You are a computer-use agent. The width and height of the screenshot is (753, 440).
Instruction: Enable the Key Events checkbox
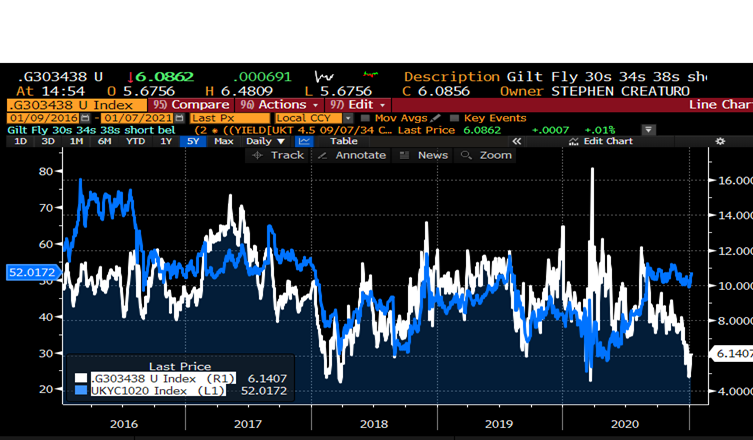454,118
